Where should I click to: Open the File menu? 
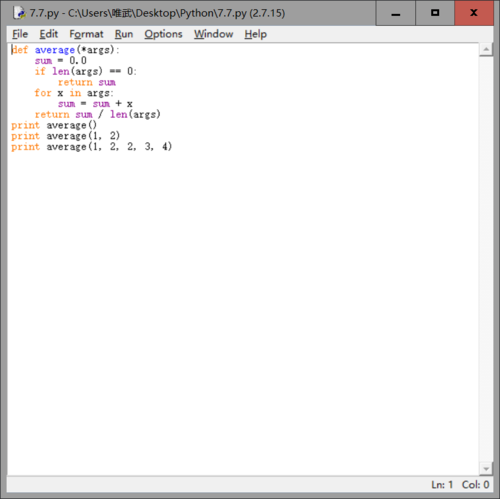point(20,34)
